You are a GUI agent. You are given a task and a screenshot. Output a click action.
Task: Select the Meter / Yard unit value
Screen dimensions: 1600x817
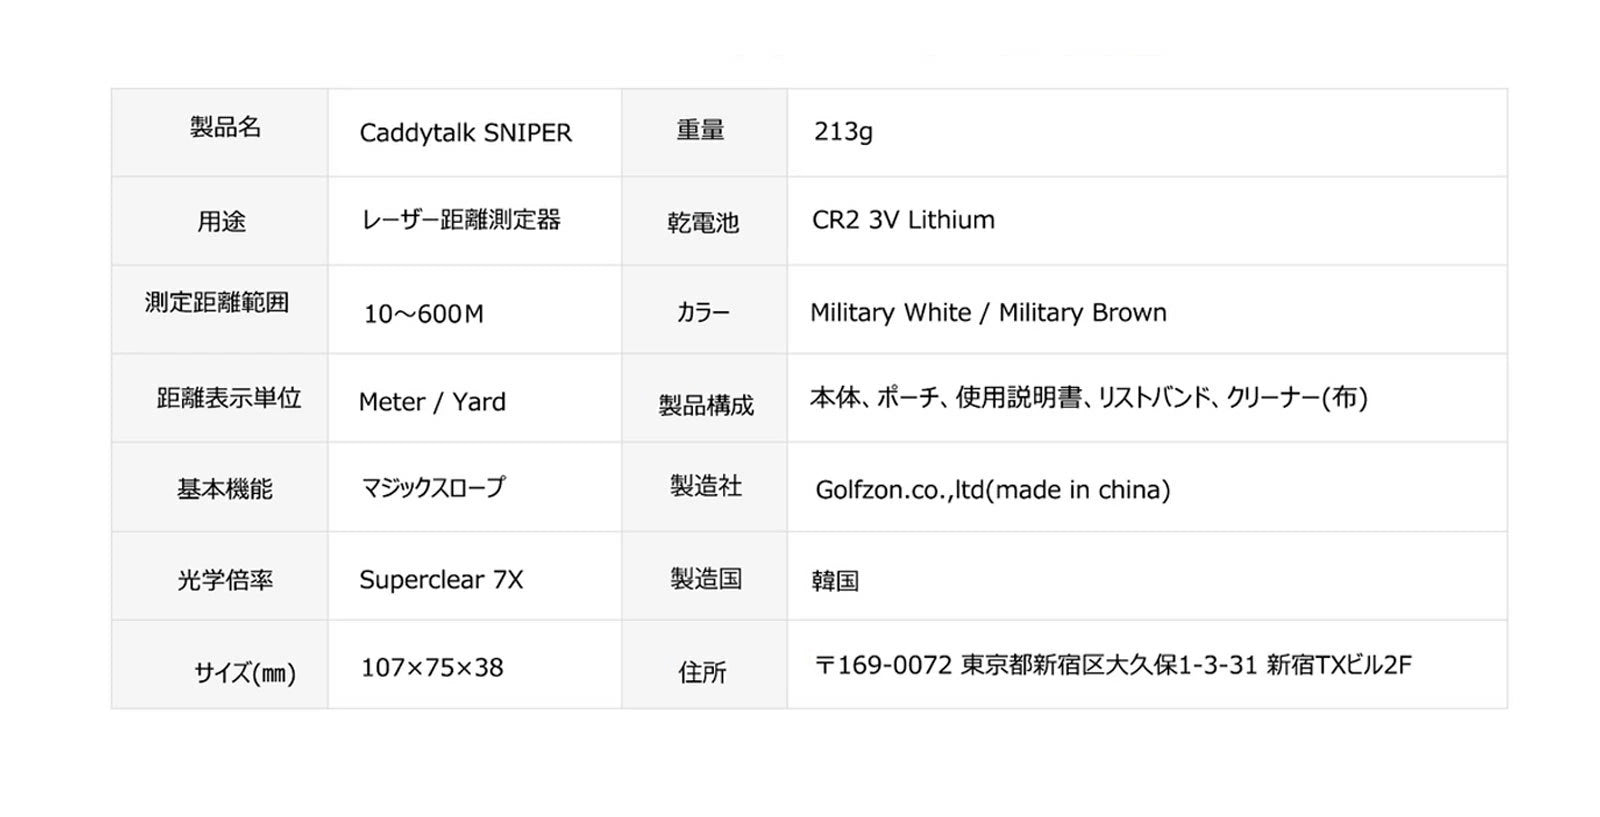(x=432, y=402)
